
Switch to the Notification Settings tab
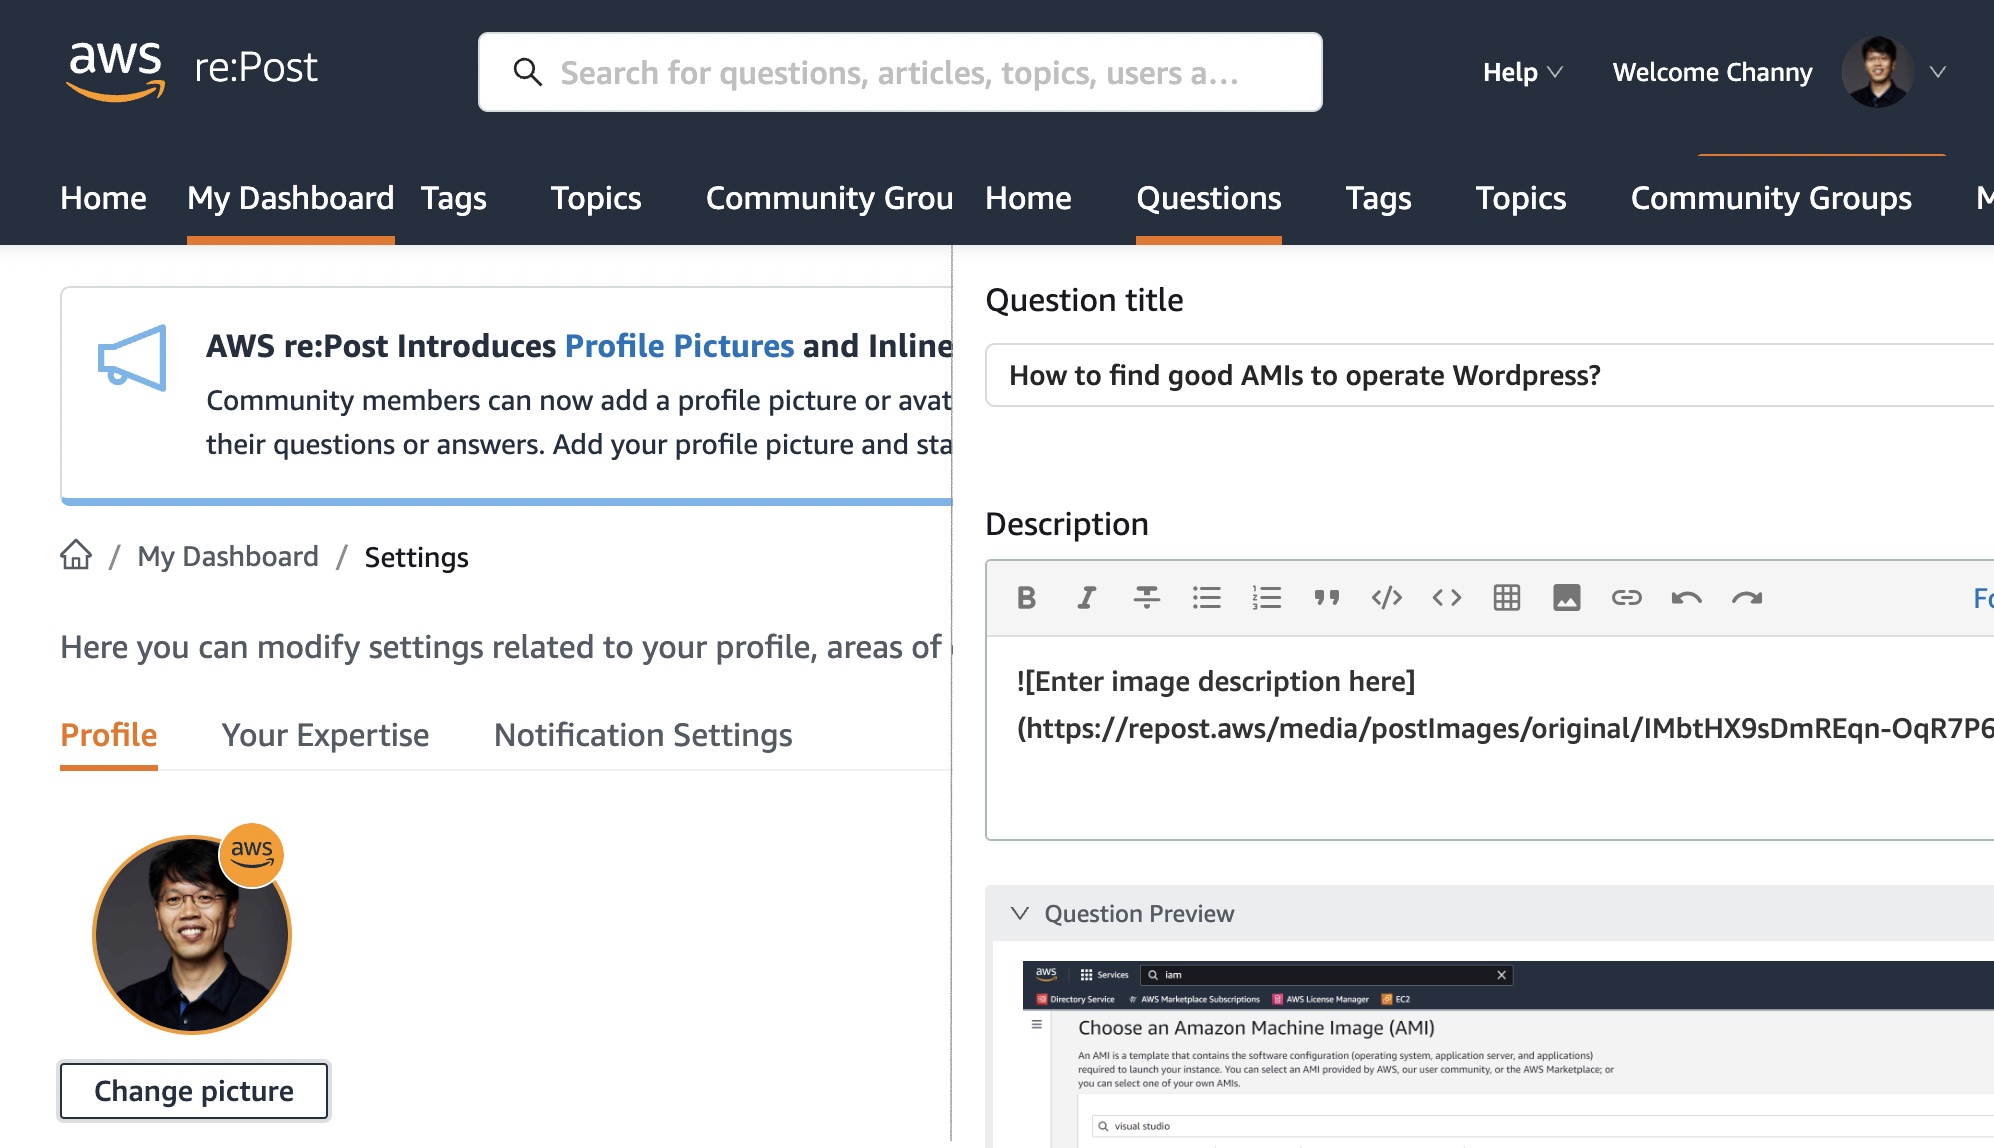(642, 734)
